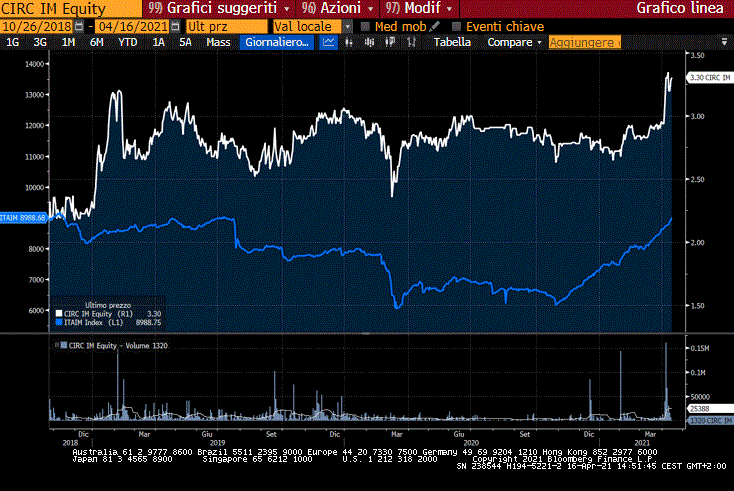This screenshot has height=491, width=734.
Task: Click the Med mob pencil edit icon
Action: 434,27
